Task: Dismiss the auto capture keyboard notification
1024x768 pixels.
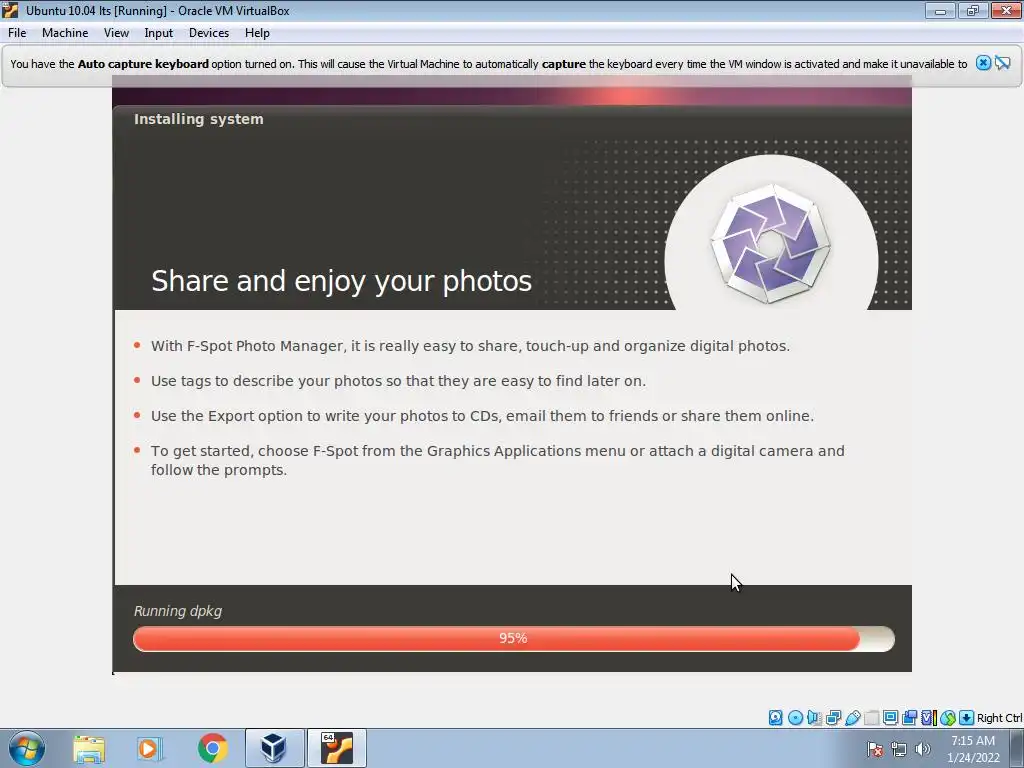Action: 983,63
